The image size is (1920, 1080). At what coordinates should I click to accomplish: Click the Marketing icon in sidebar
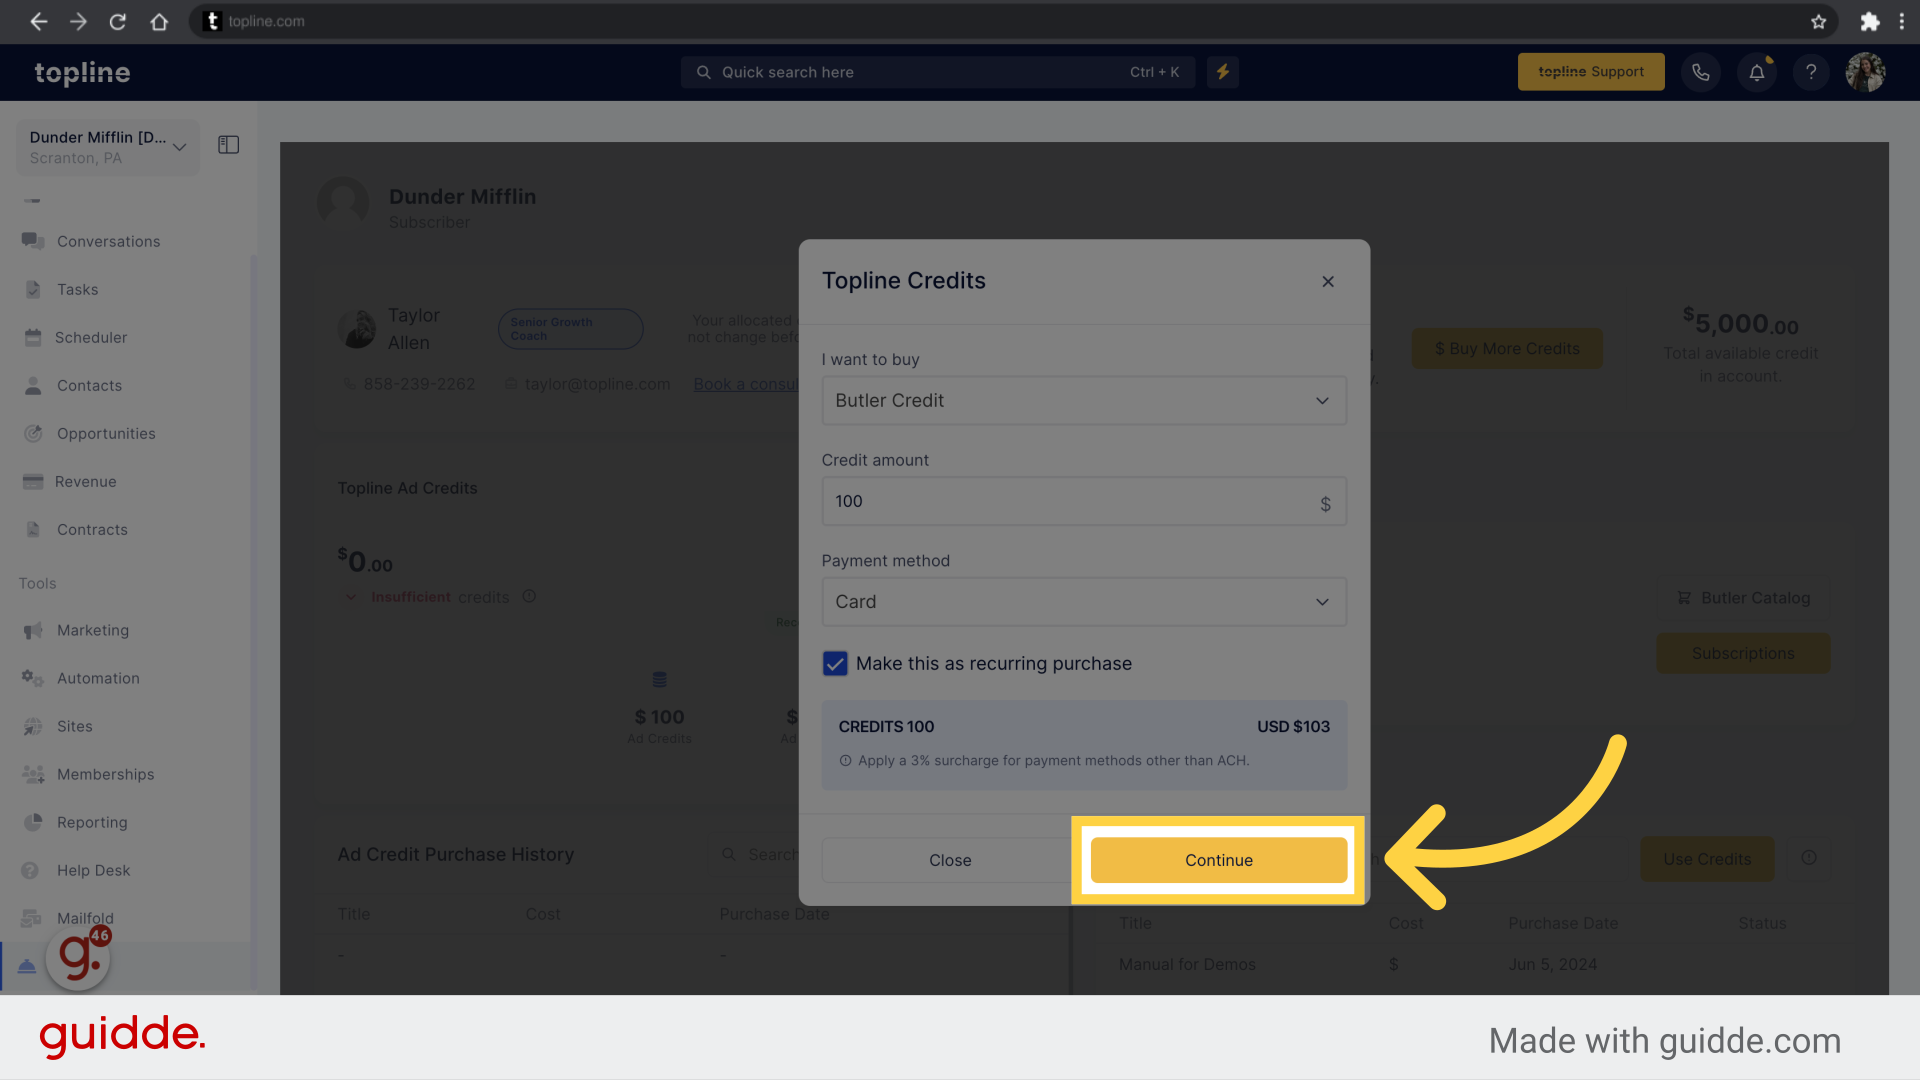[33, 630]
